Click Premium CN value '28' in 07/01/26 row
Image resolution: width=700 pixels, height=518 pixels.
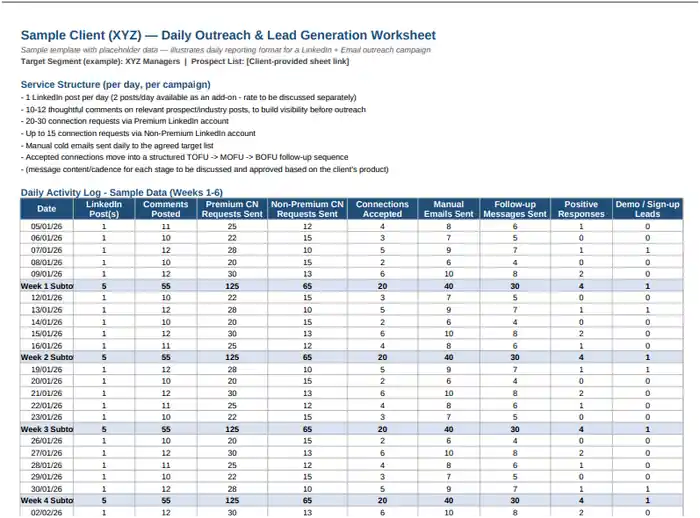pos(232,250)
